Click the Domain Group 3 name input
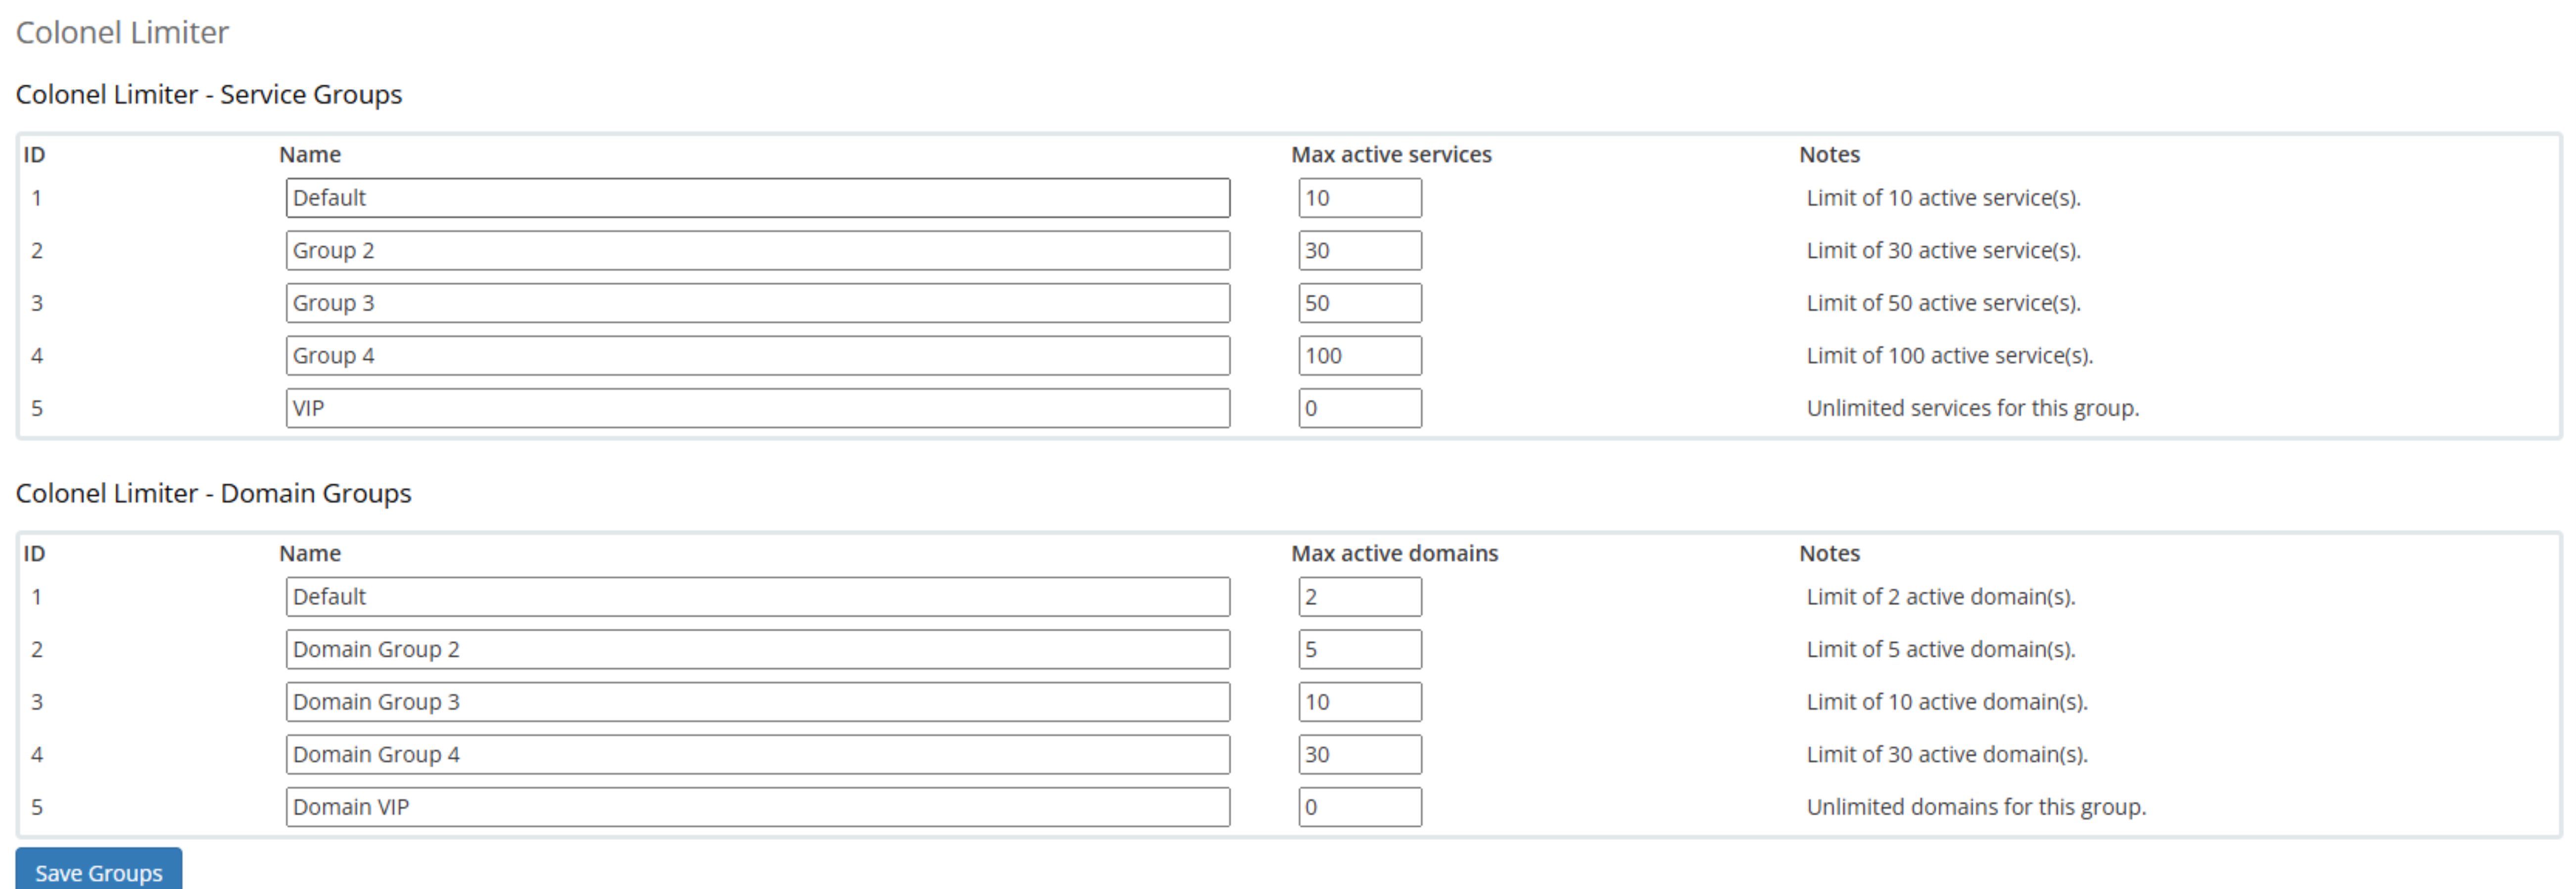The height and width of the screenshot is (889, 2576). 757,702
